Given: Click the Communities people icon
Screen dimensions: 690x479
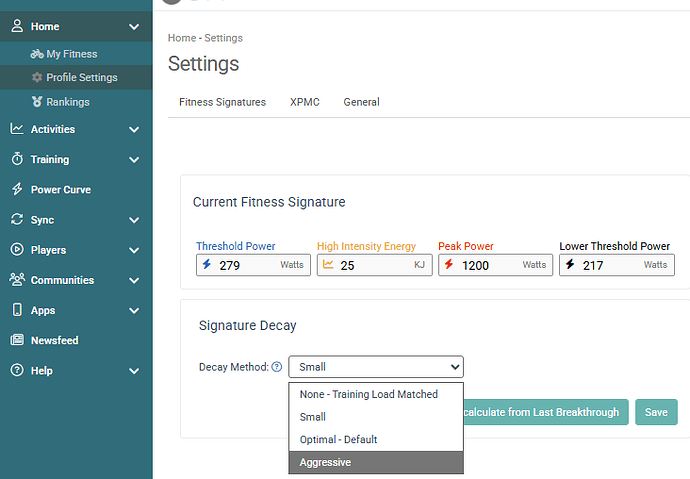Looking at the screenshot, I should pyautogui.click(x=17, y=280).
